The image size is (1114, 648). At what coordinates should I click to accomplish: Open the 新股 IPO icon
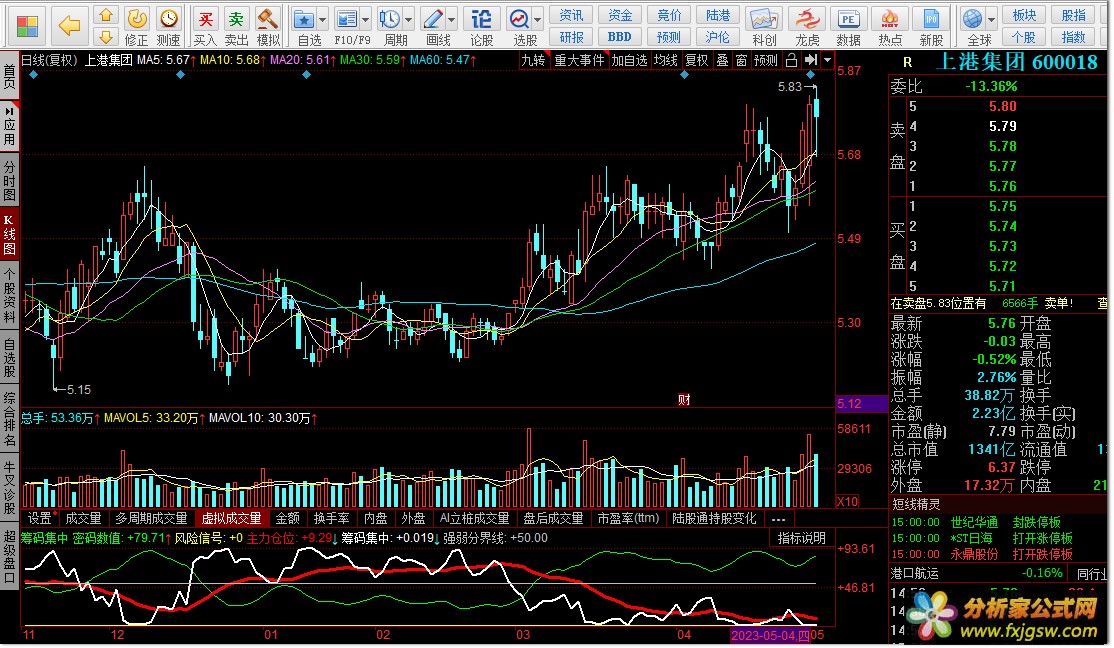pos(931,19)
